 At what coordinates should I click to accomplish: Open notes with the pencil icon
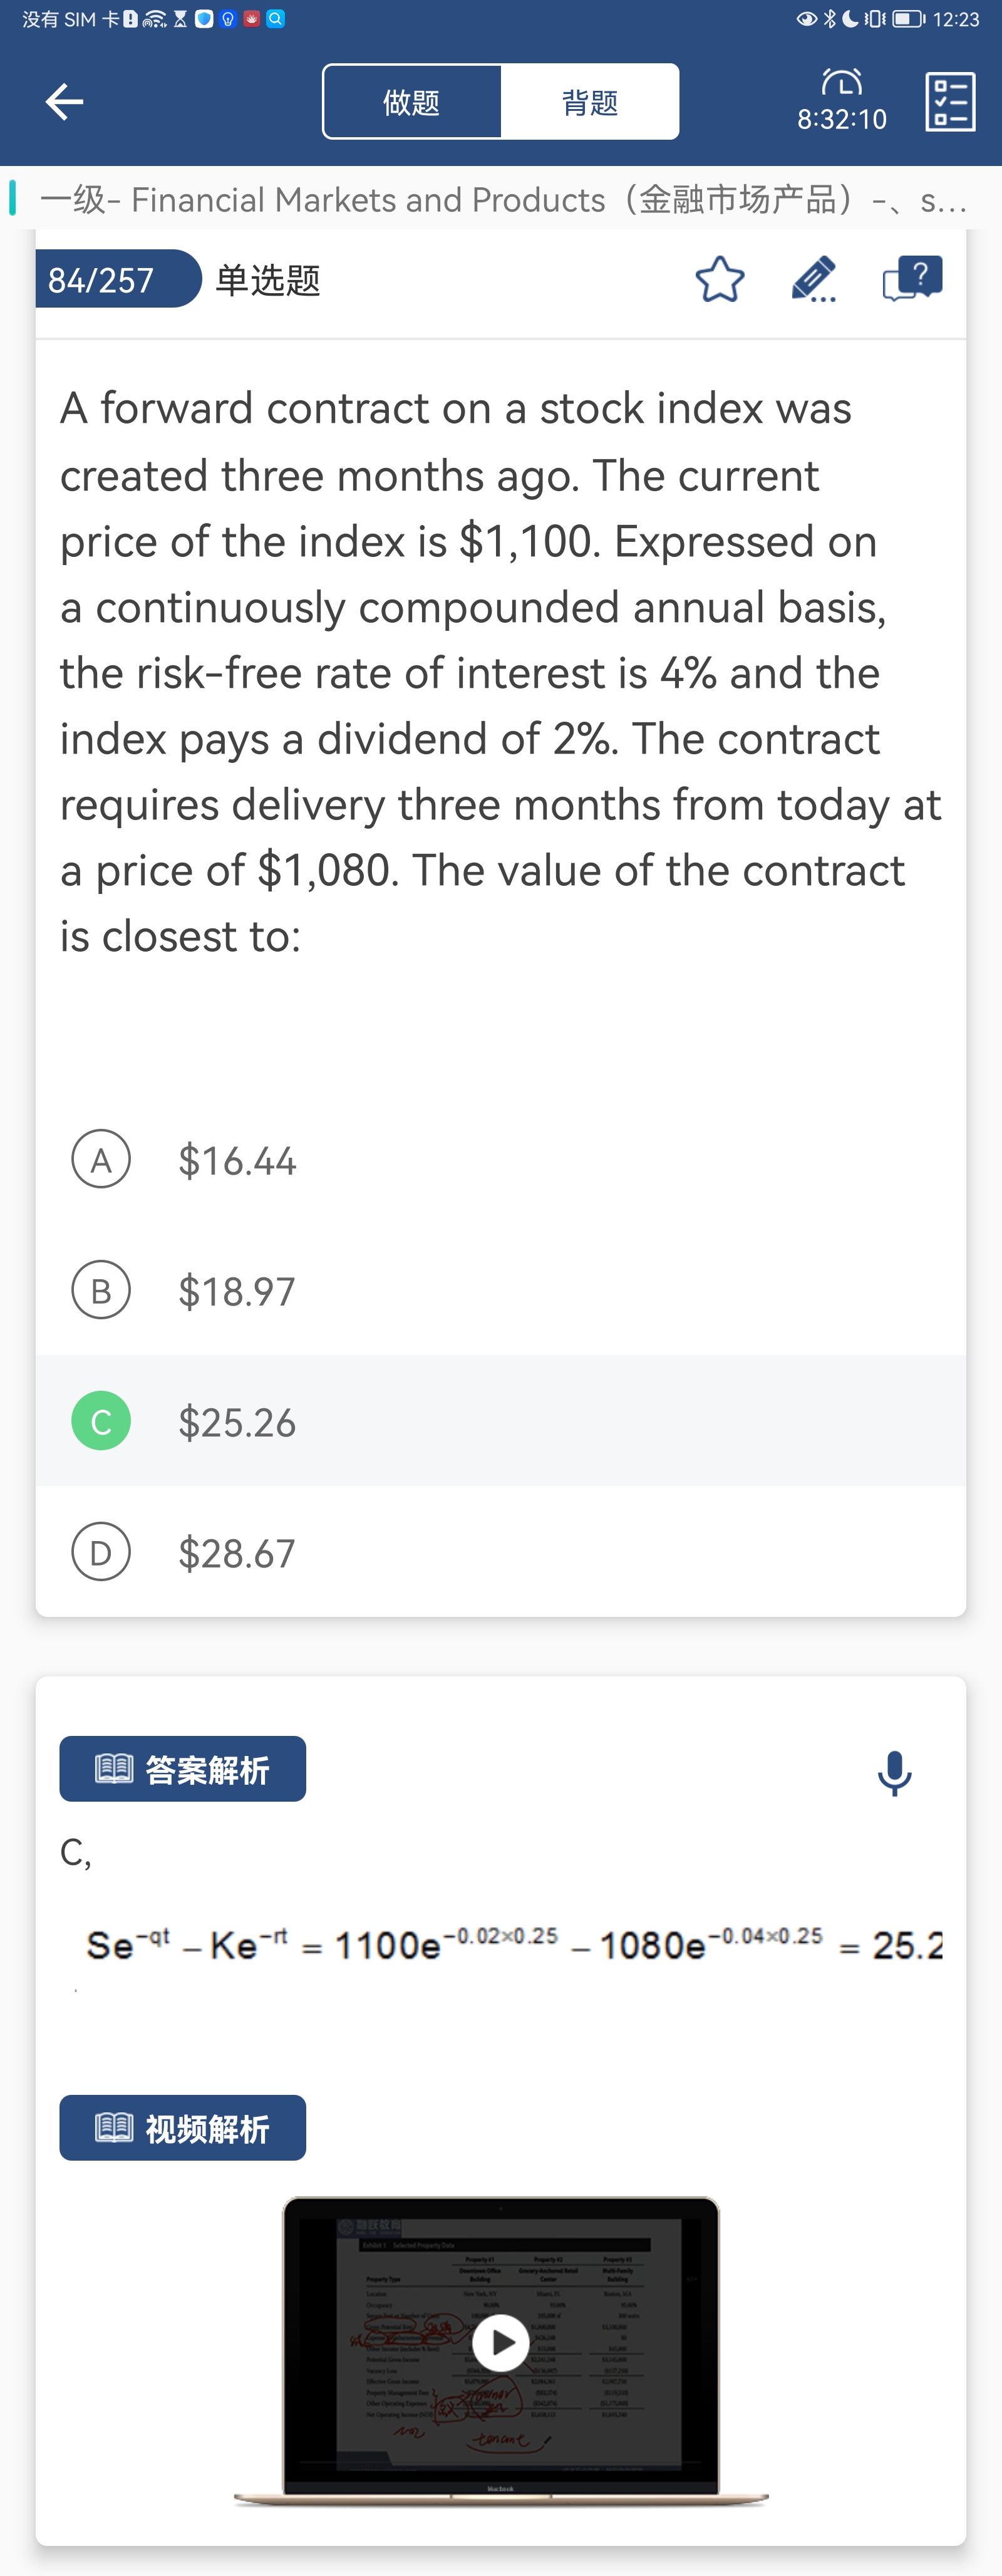coord(813,279)
